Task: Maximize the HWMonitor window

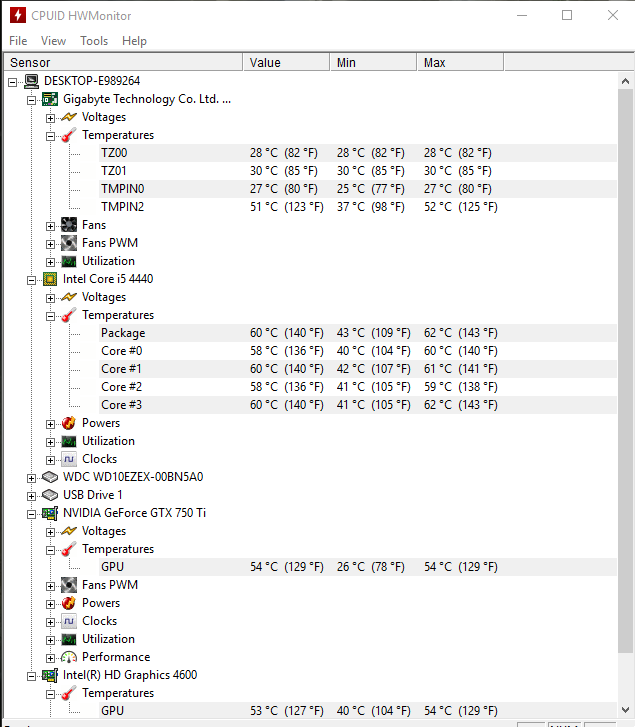Action: pos(567,15)
